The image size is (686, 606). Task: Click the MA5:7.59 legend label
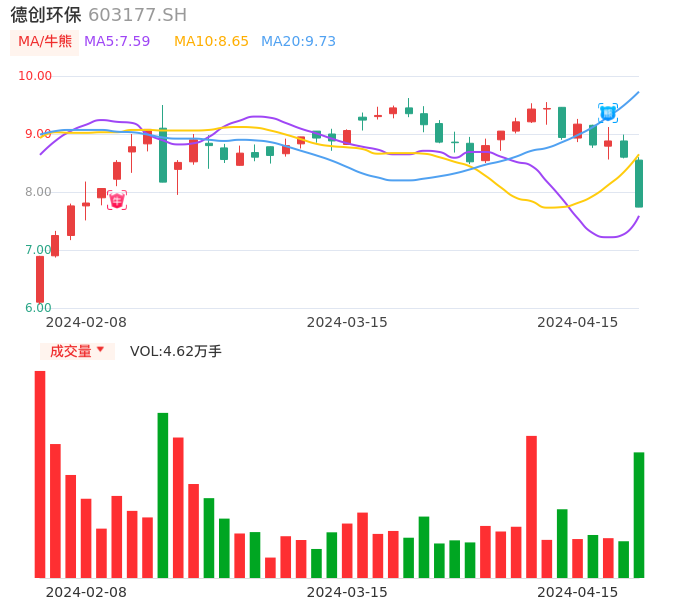(x=117, y=42)
